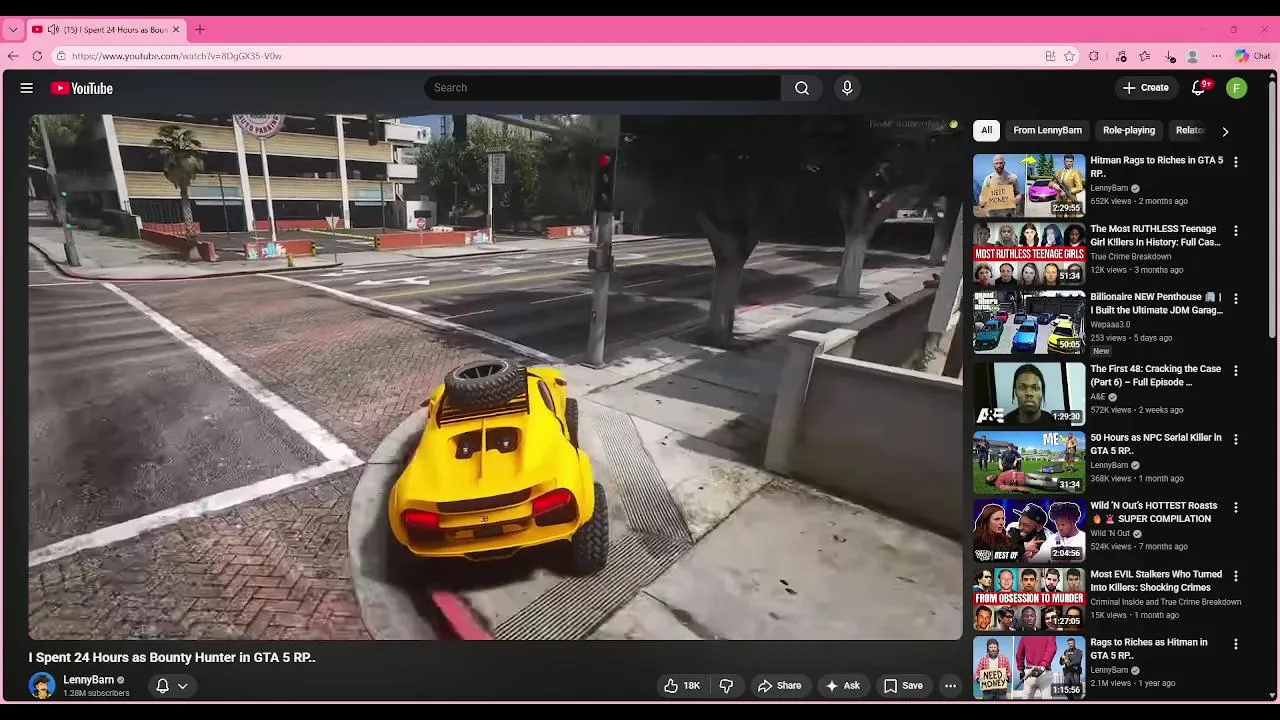Go to YouTube home via logo
The image size is (1280, 720).
pos(82,88)
